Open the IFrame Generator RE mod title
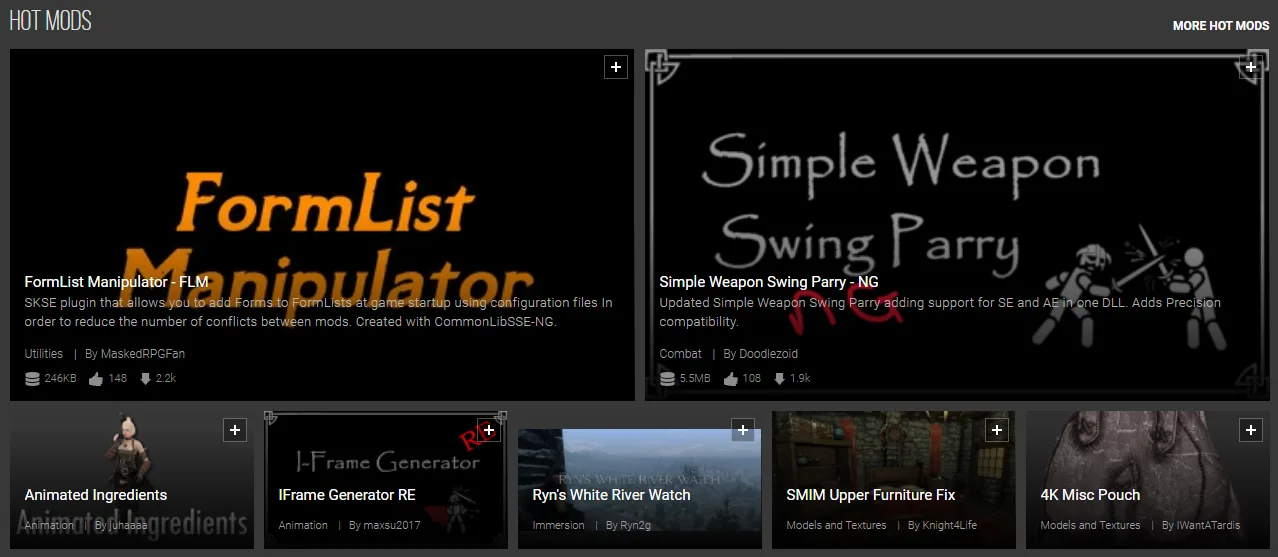Viewport: 1278px width, 557px height. coord(347,495)
